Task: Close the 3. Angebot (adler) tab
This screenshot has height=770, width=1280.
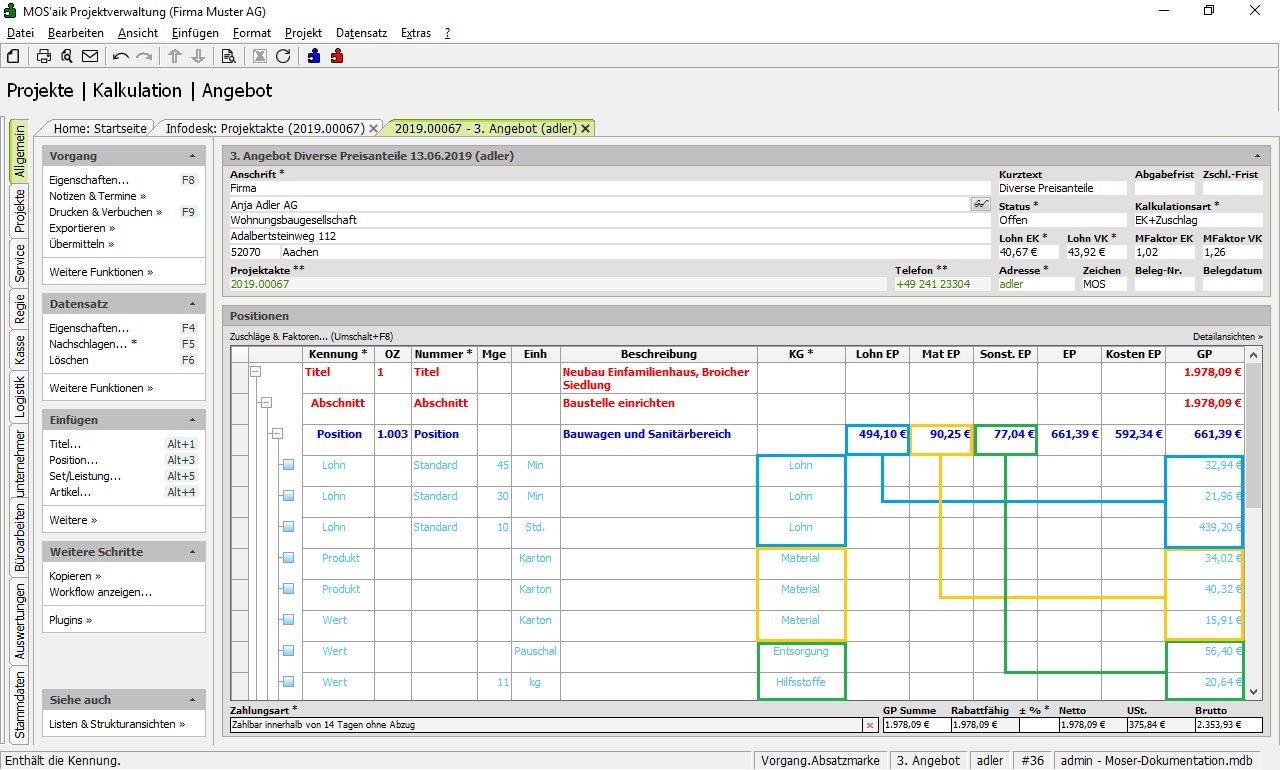Action: (x=586, y=128)
